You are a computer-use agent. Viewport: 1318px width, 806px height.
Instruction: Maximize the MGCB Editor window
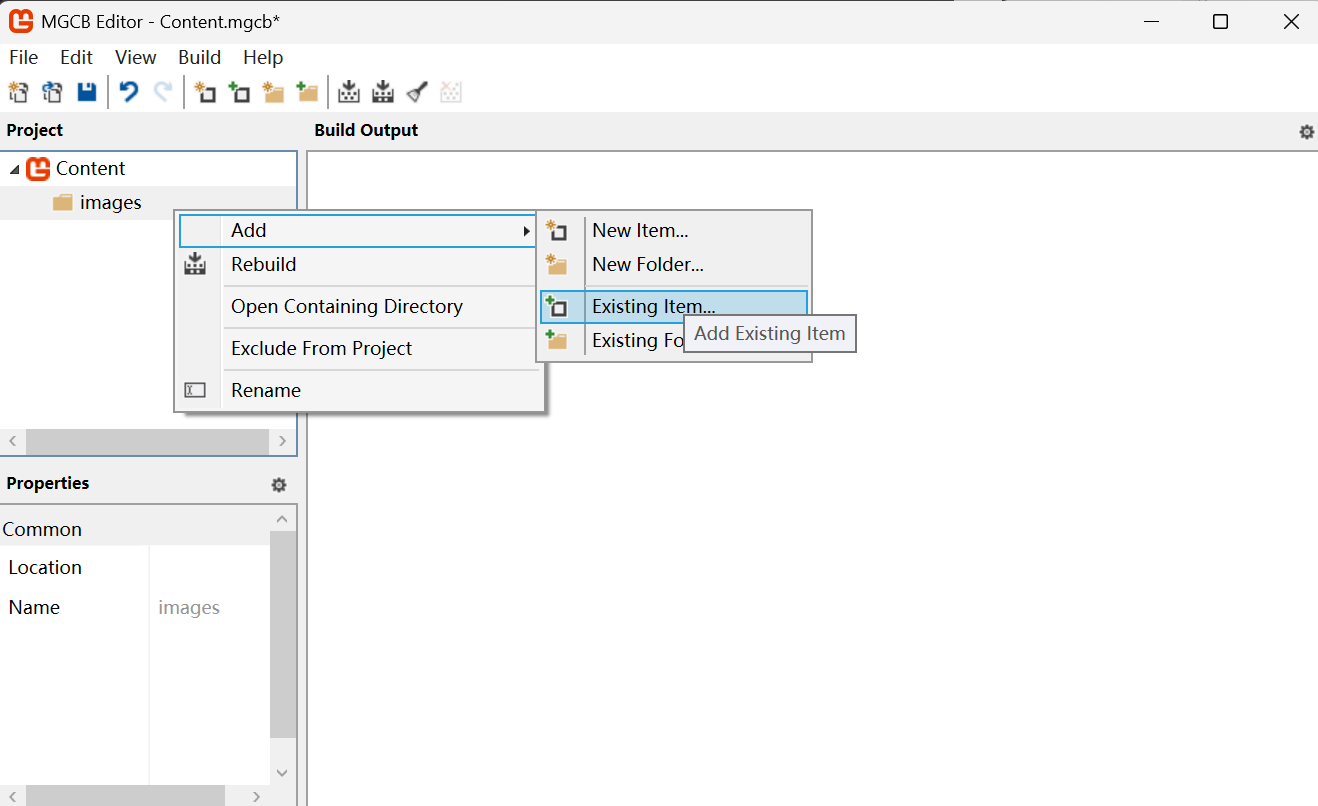point(1220,22)
